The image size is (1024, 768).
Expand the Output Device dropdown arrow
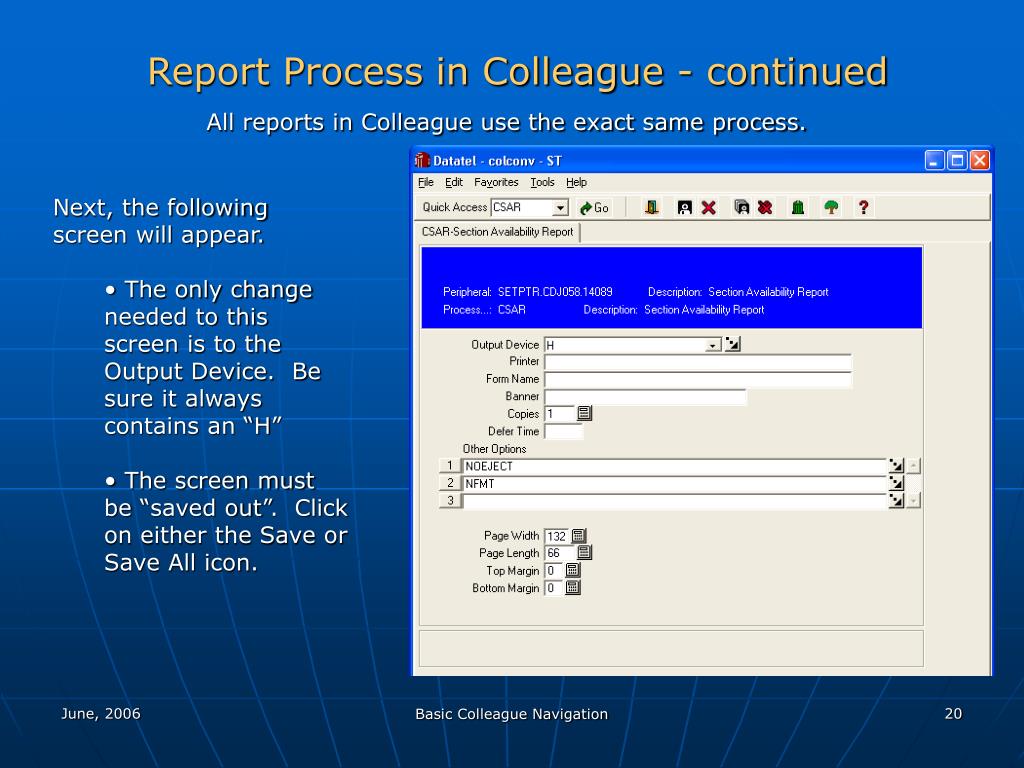tap(713, 345)
